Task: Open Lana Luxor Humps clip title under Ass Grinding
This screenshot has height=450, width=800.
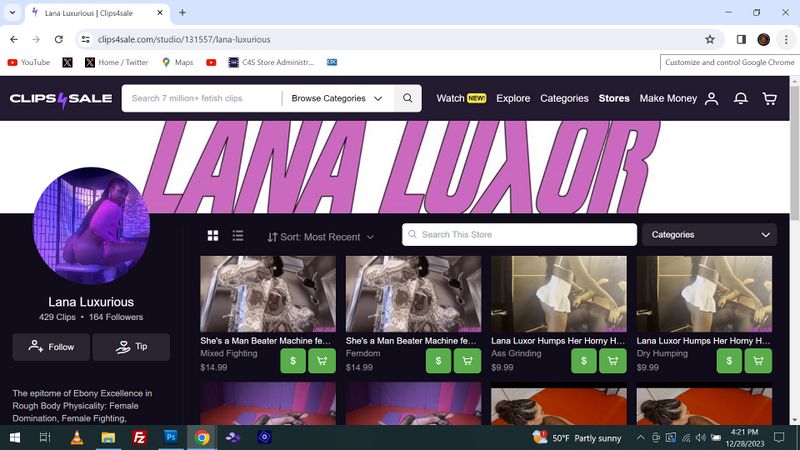Action: click(x=558, y=341)
